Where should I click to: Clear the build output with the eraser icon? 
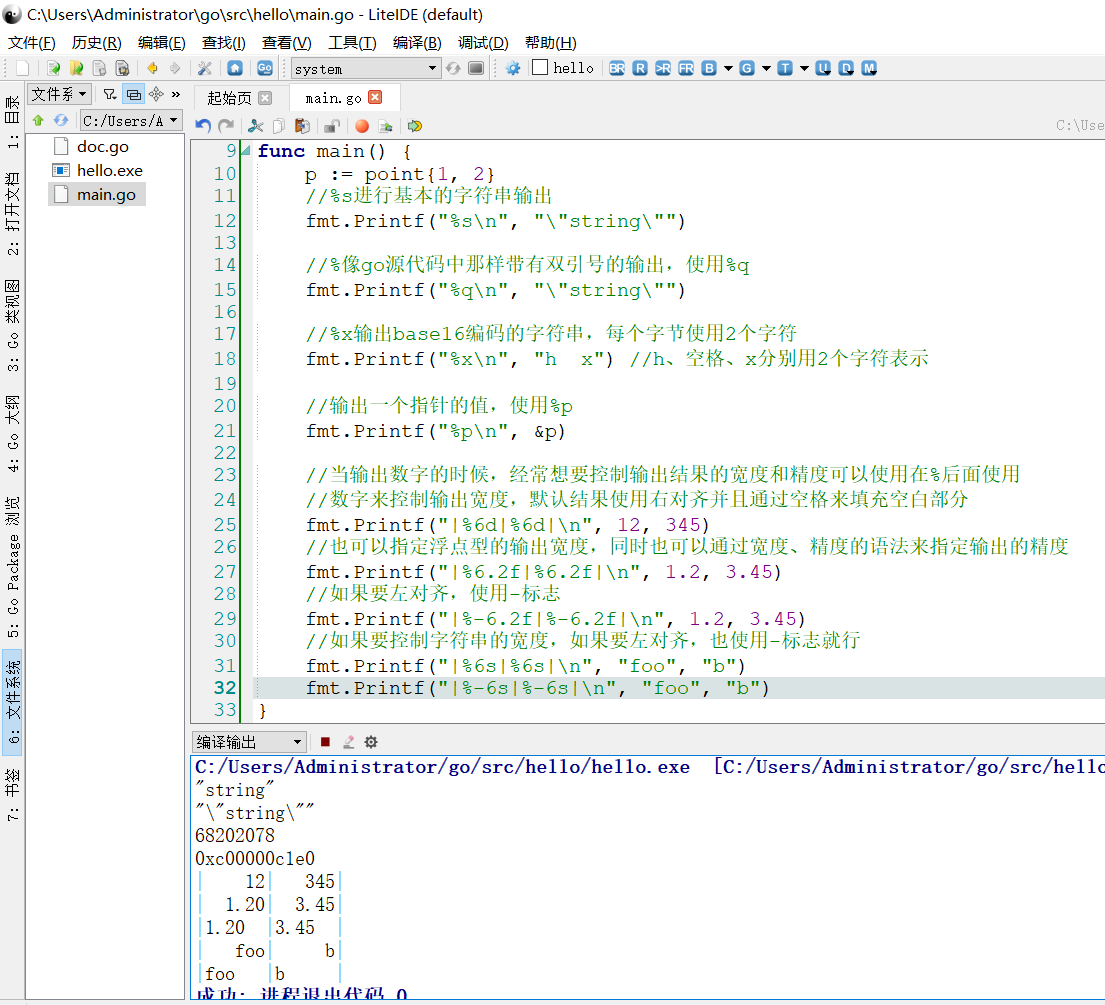pos(348,741)
